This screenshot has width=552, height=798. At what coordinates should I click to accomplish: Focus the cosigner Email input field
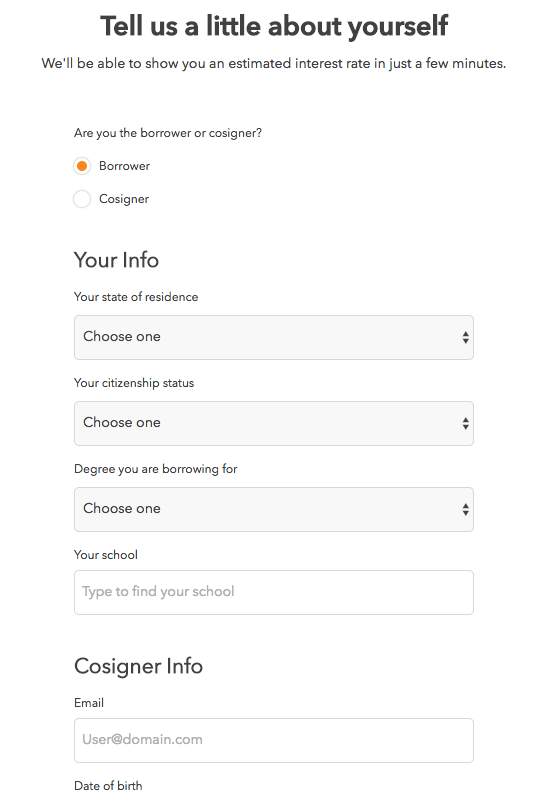pyautogui.click(x=274, y=740)
